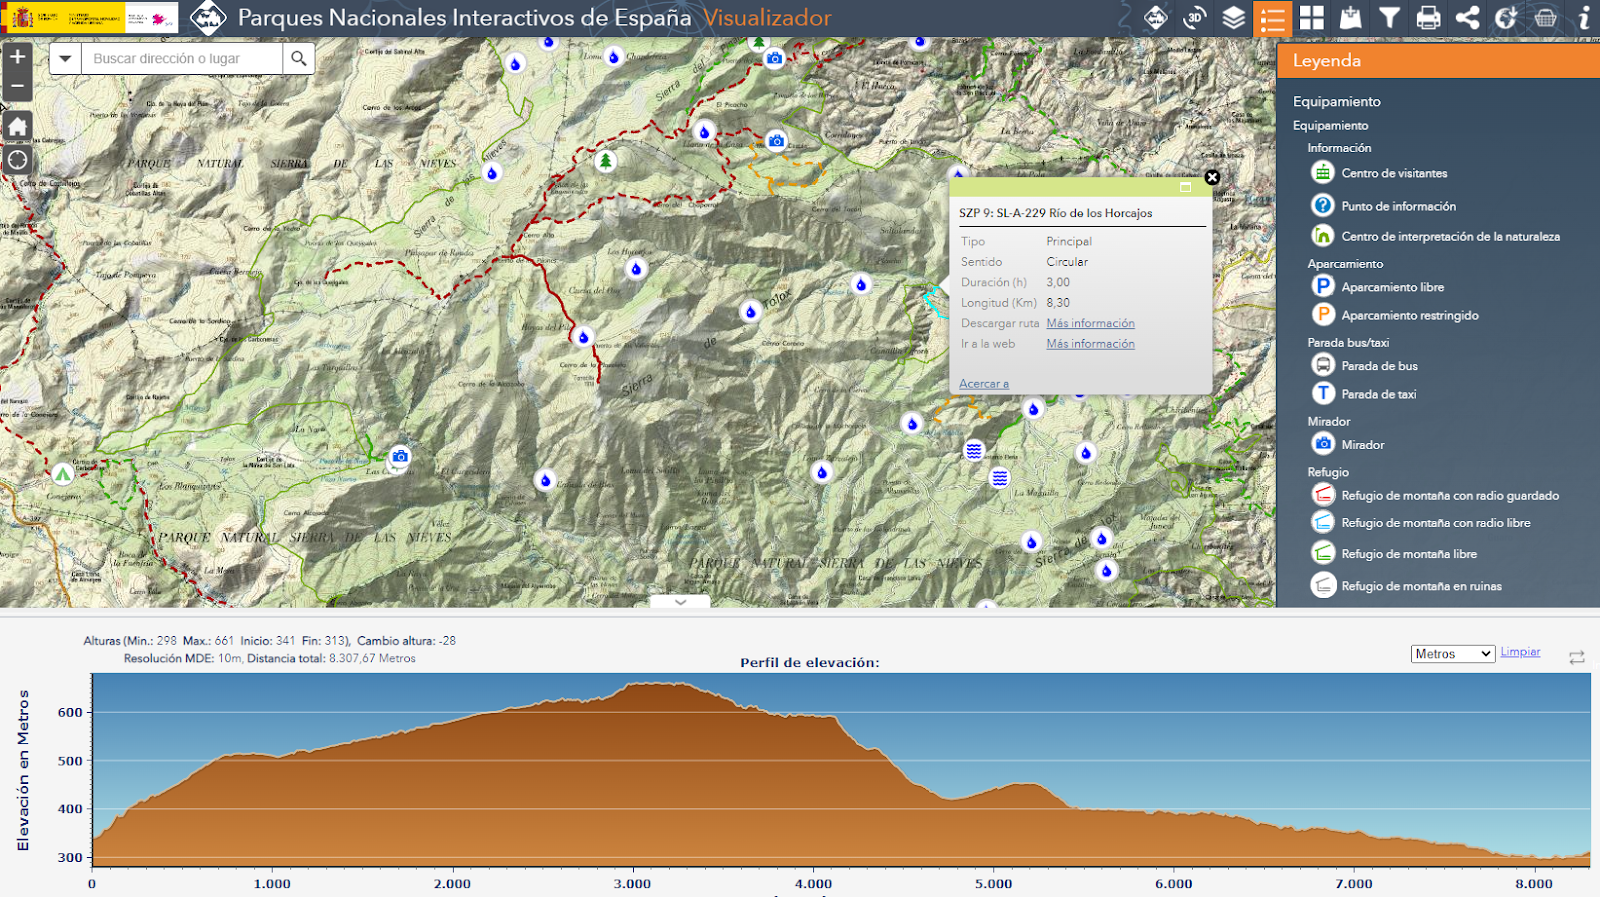Click Punto de información legend icon

[1323, 205]
